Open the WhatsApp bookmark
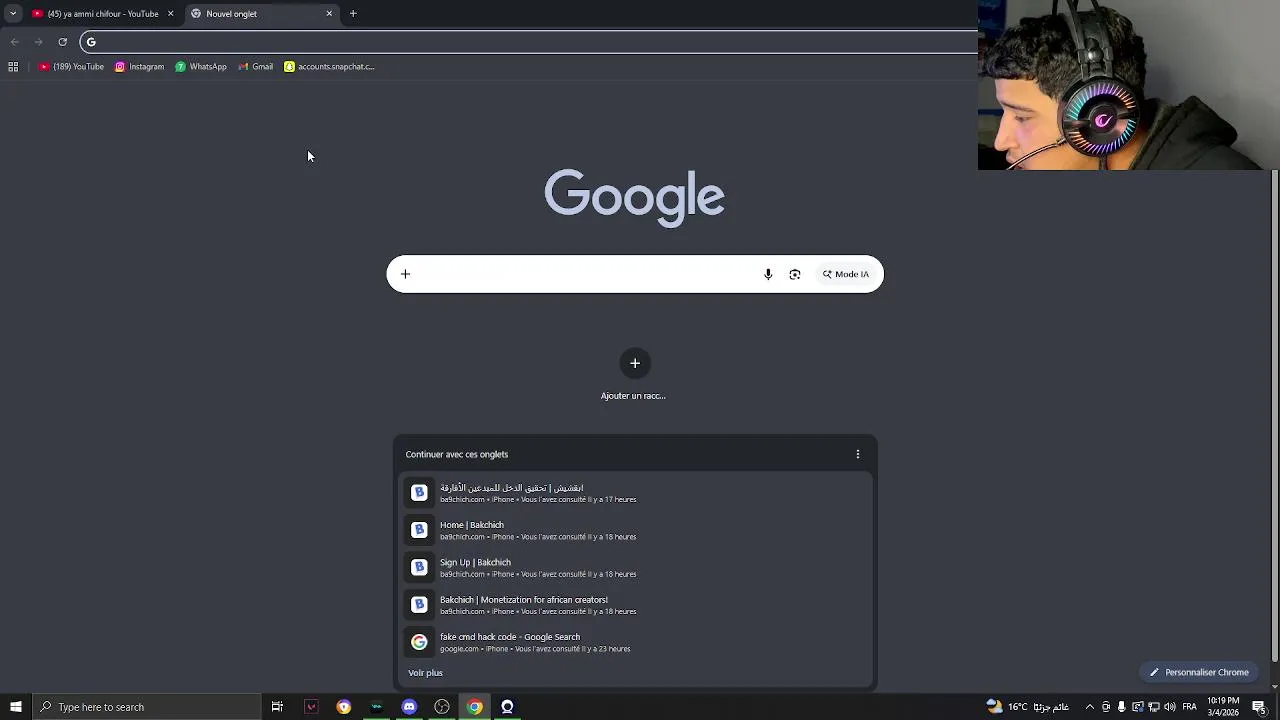Viewport: 1280px width, 720px height. click(201, 67)
